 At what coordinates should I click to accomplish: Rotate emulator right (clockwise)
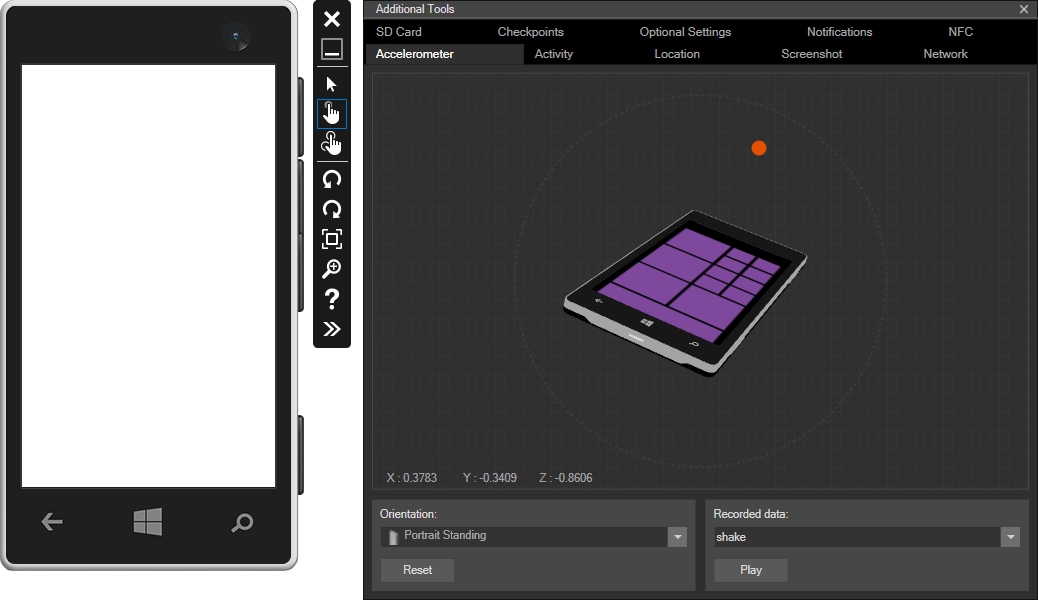coord(332,209)
